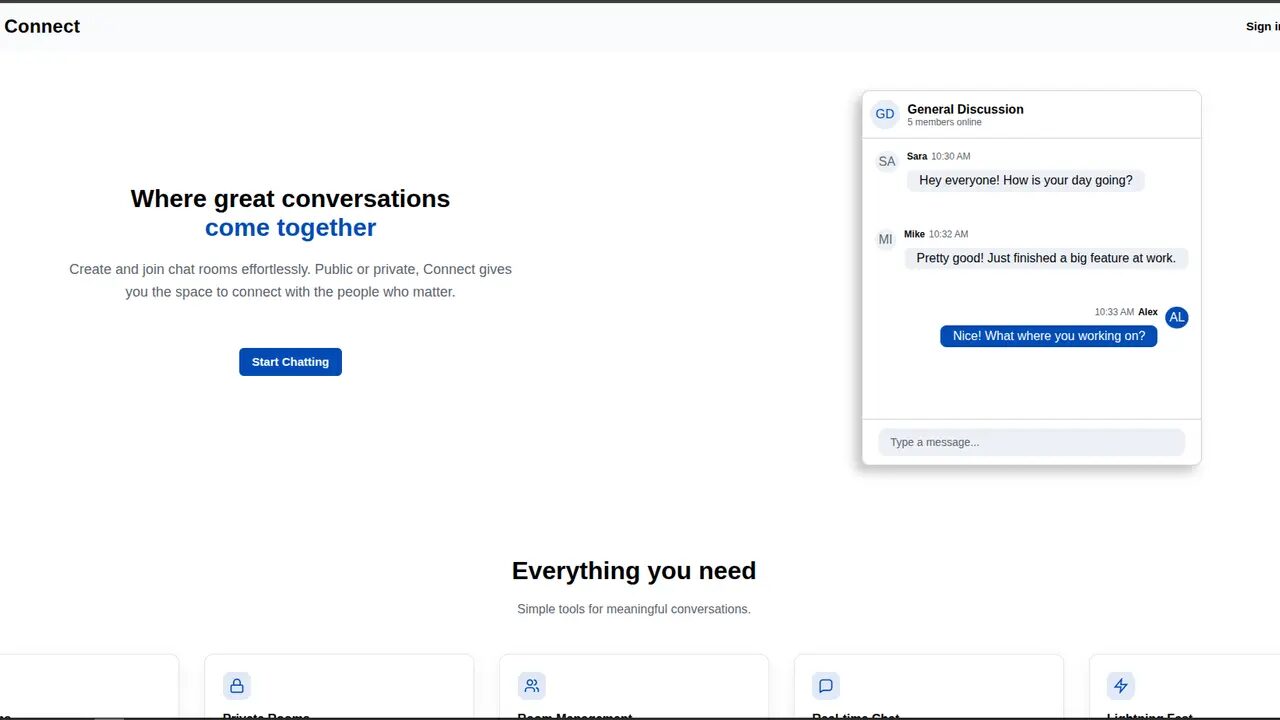Screen dimensions: 1280x720
Task: Click the lightning bolt icon on the feature card
Action: (x=1121, y=686)
